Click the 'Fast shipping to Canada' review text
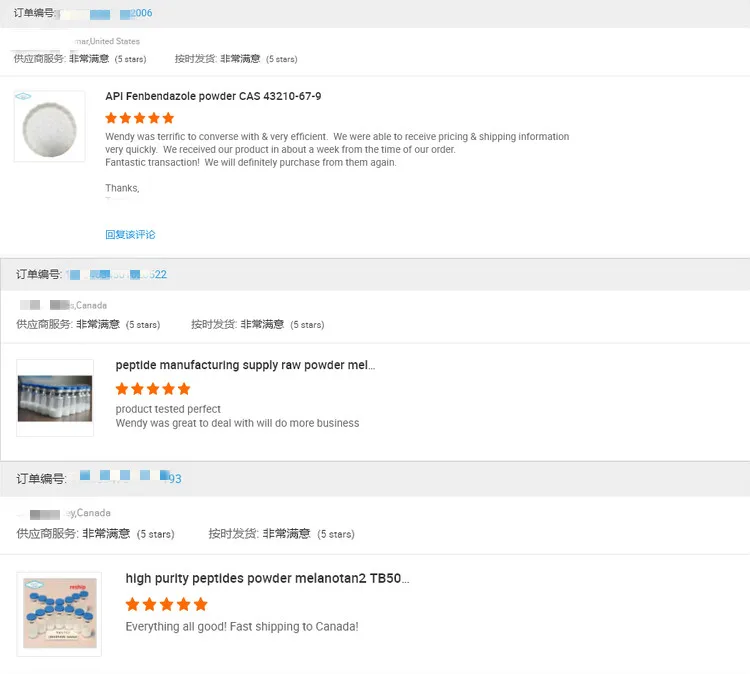 pos(241,627)
